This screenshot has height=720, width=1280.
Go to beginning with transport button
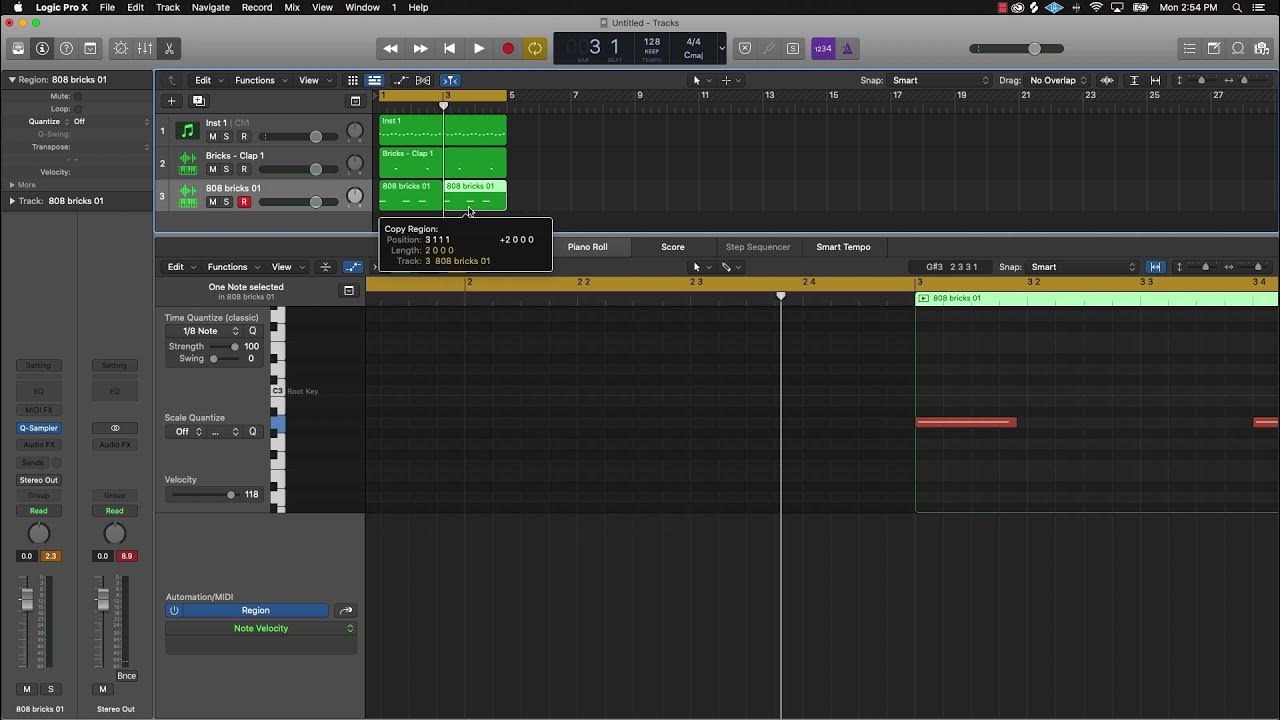tap(449, 48)
